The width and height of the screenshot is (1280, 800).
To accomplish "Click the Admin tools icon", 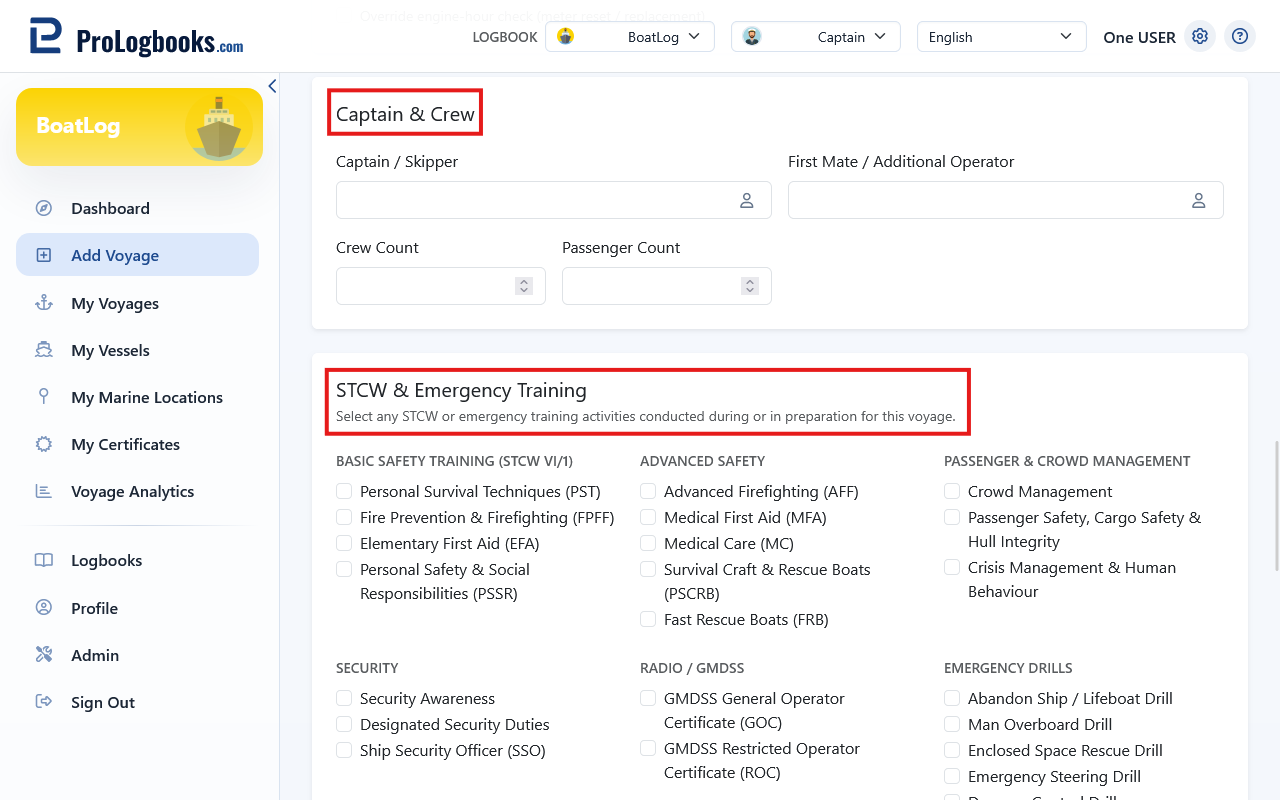I will point(44,655).
